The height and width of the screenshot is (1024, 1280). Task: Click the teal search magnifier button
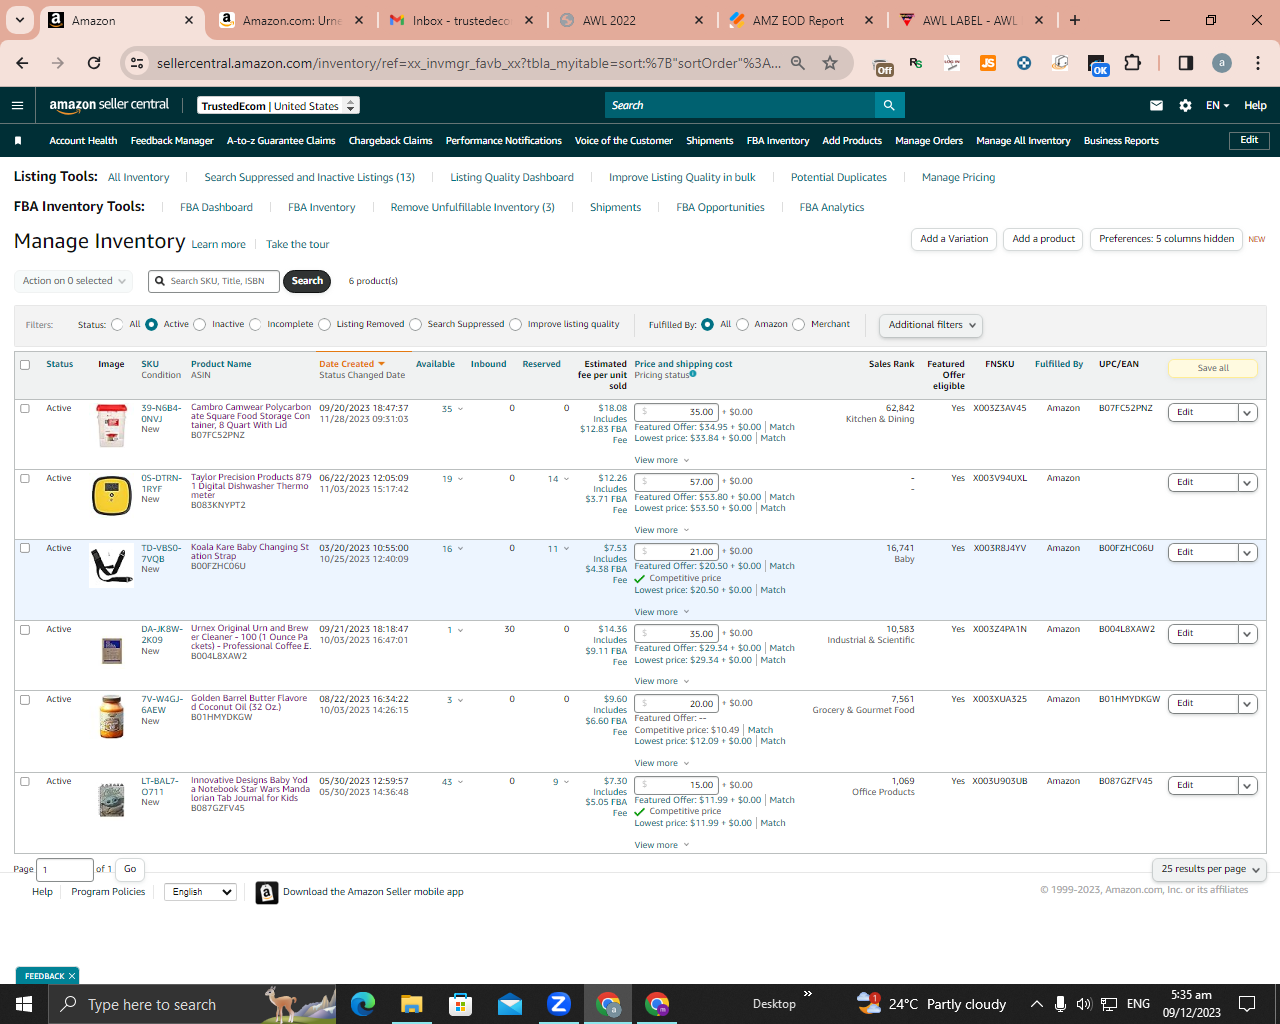[889, 105]
